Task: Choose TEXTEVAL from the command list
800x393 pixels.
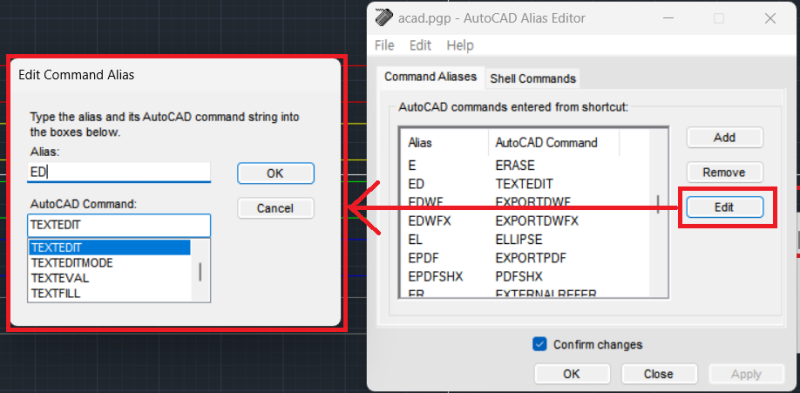Action: pos(109,278)
